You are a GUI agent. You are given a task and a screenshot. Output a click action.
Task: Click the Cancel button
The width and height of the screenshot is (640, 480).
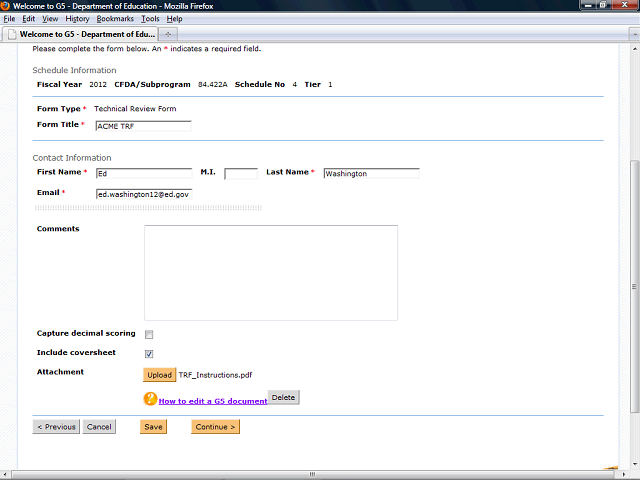pos(99,427)
